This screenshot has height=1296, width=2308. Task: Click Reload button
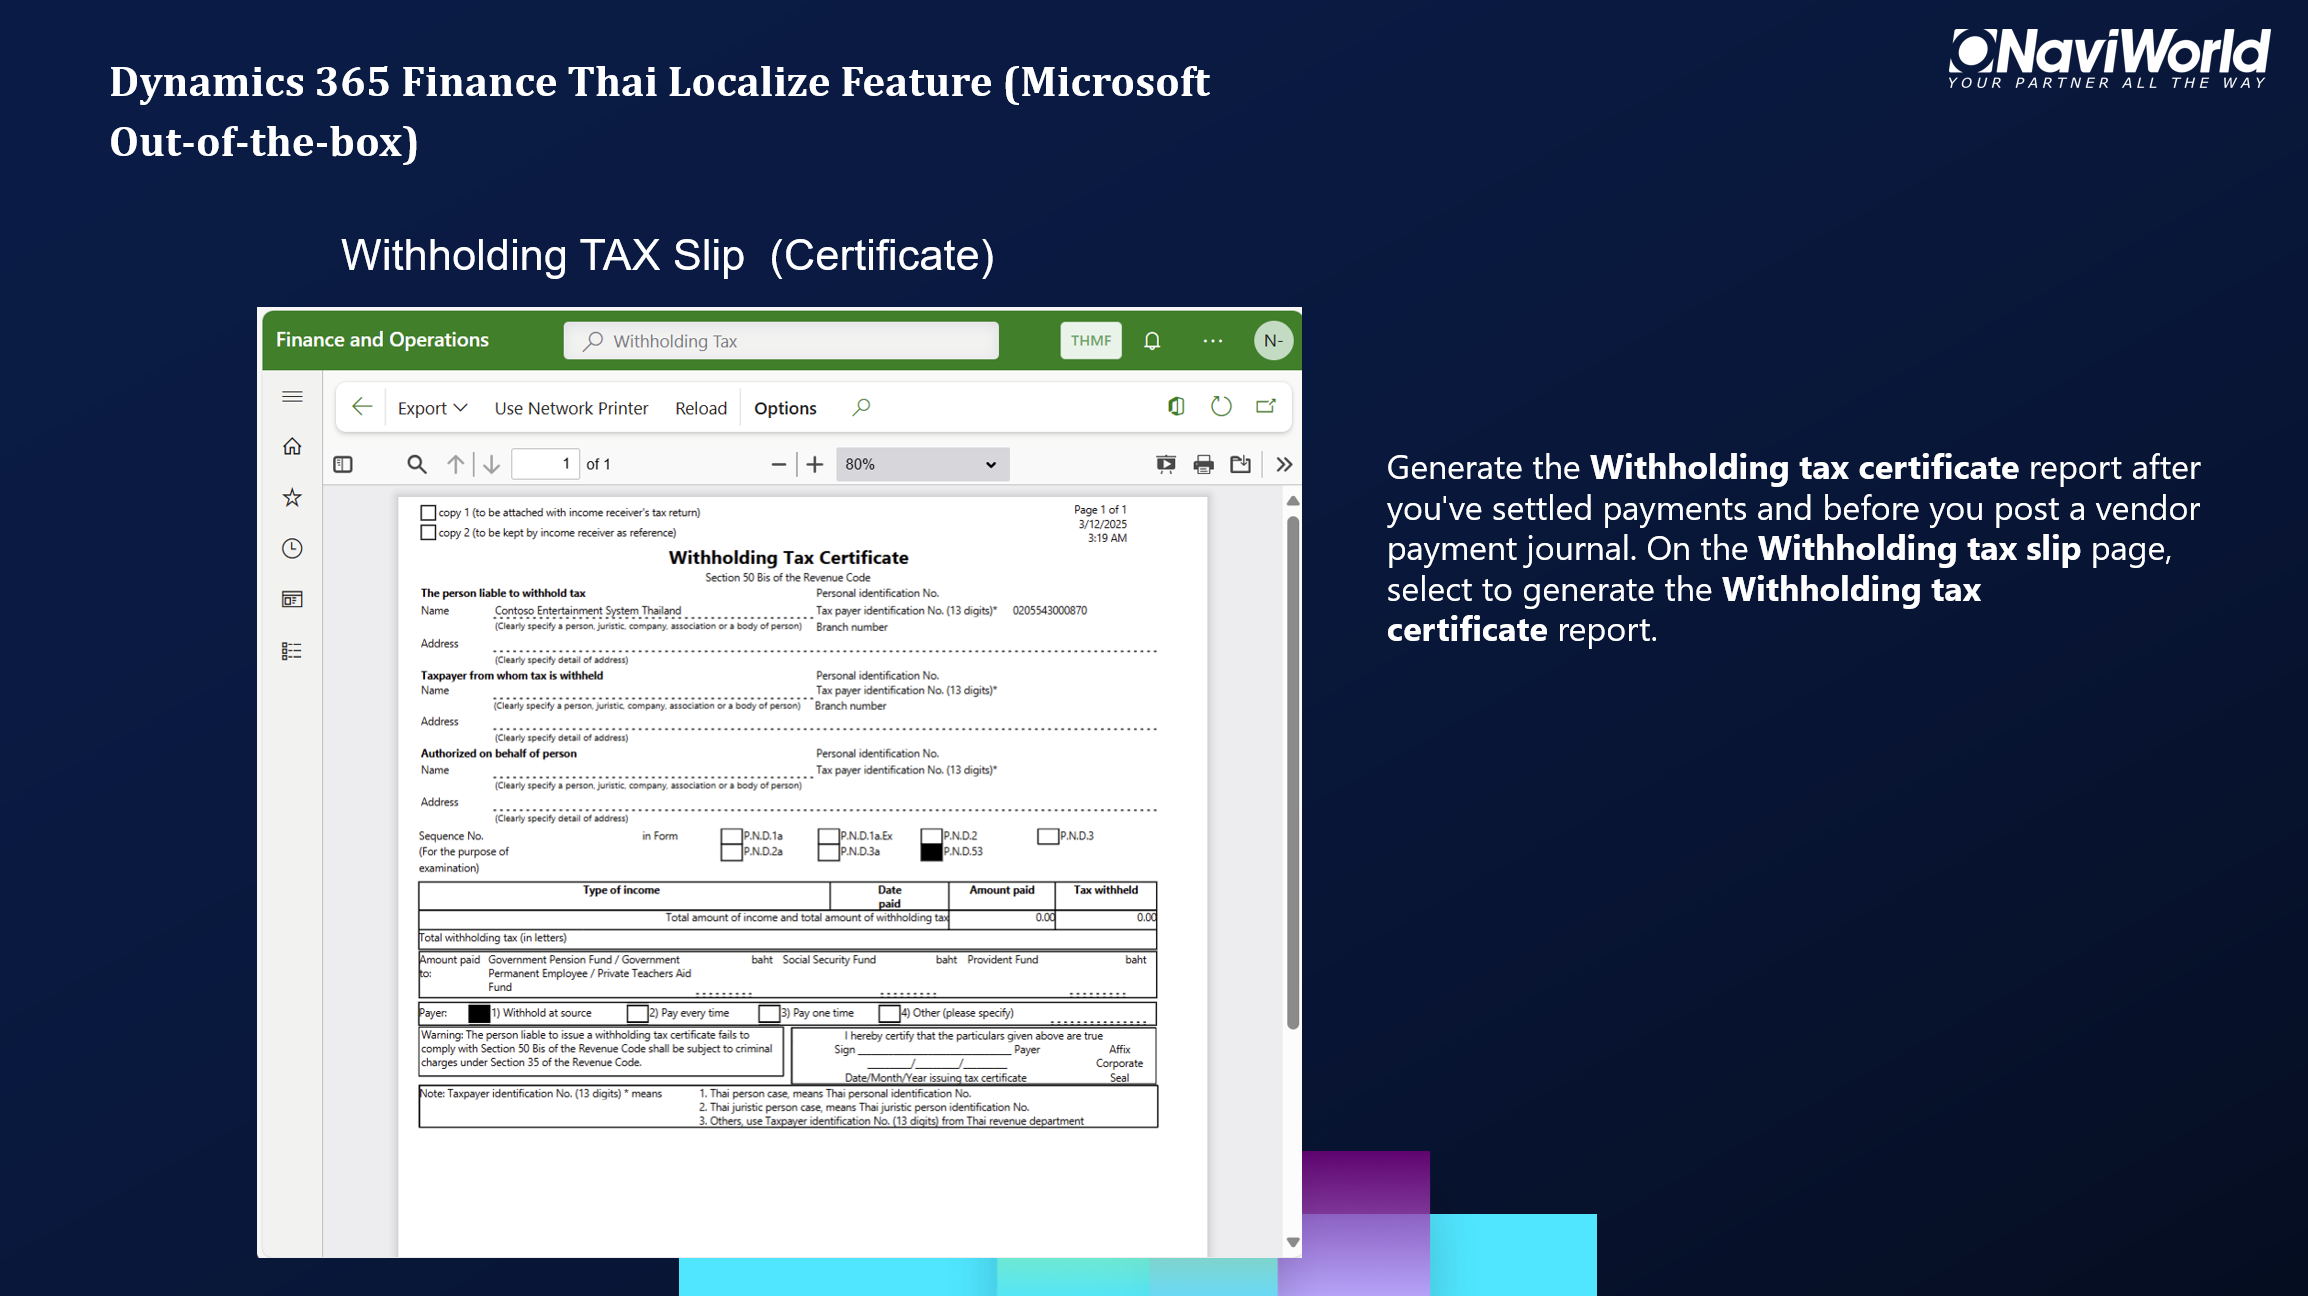[701, 408]
